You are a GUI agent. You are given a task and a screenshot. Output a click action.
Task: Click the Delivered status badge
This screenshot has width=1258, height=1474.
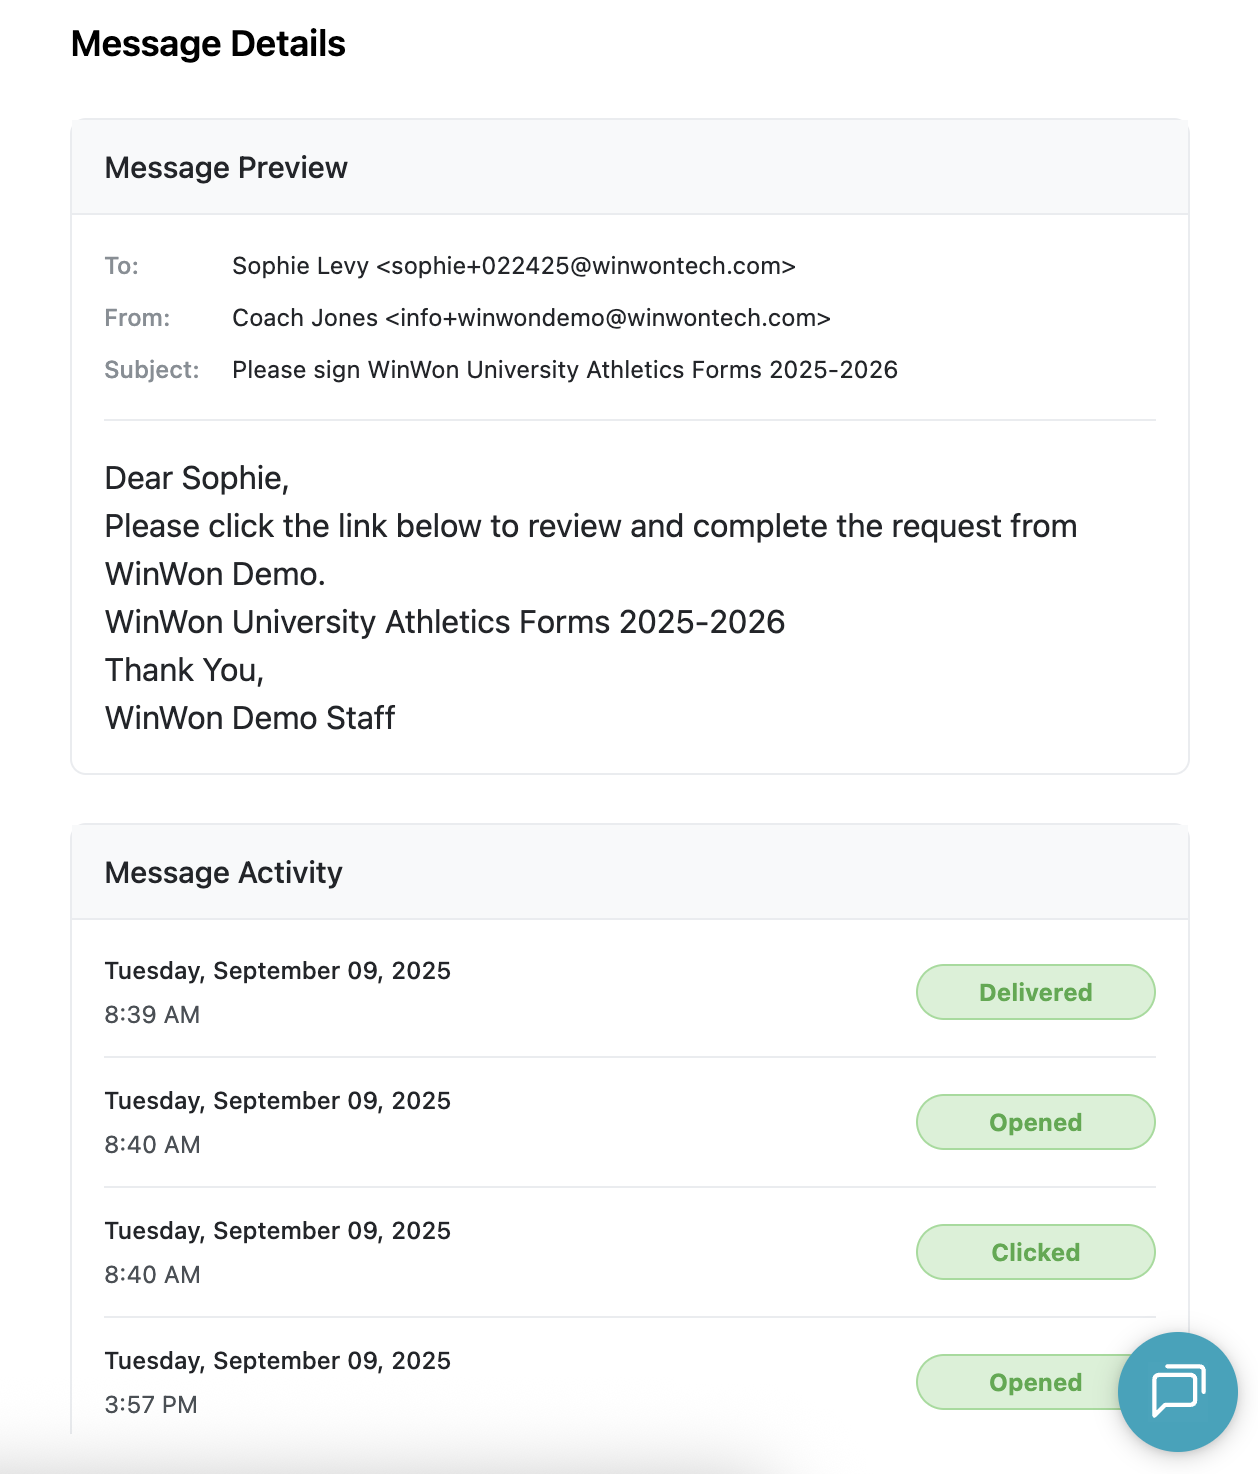(x=1035, y=992)
